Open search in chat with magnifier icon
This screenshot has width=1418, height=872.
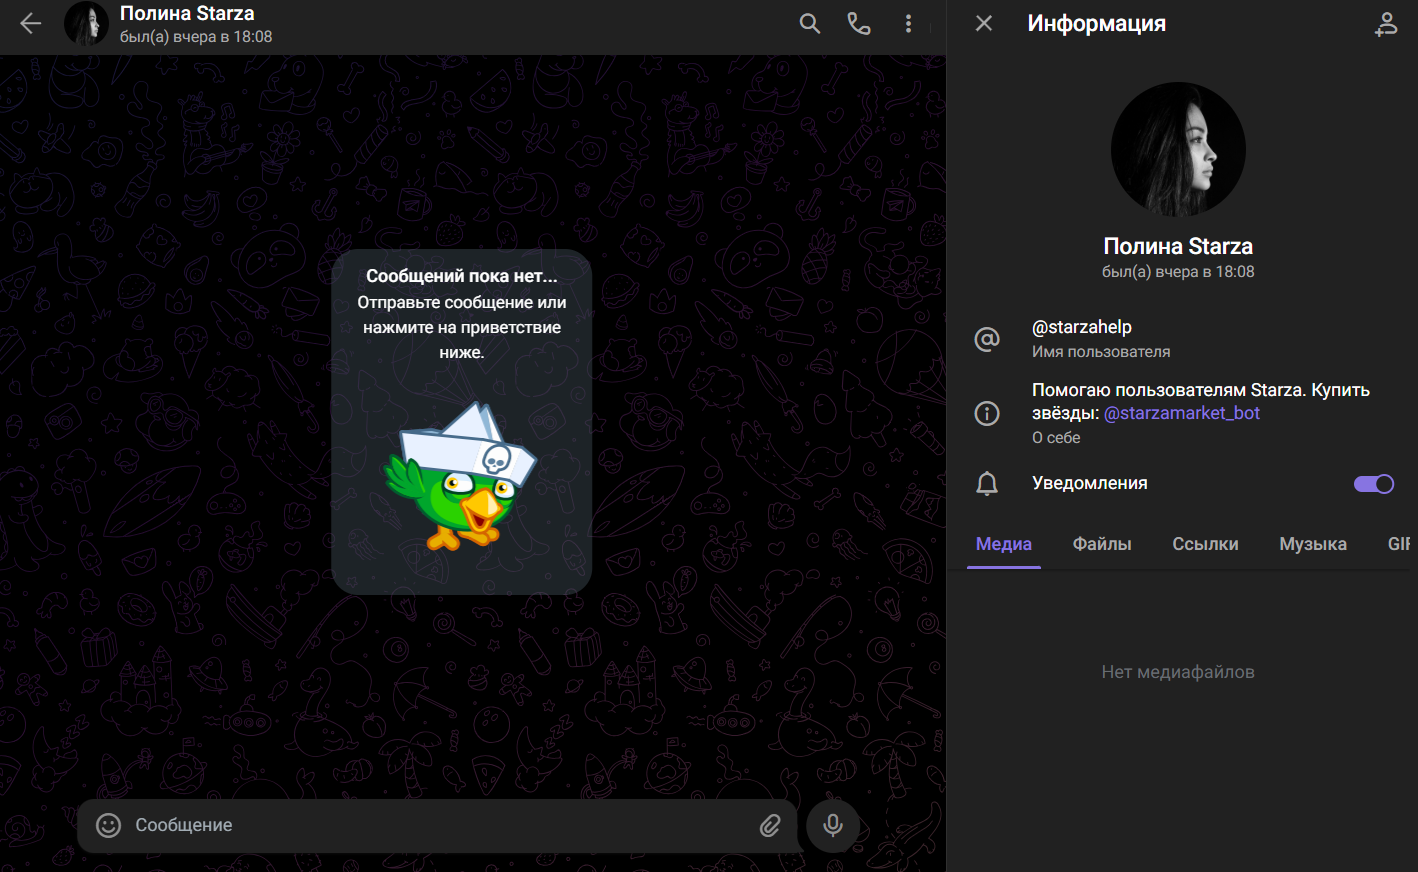(x=810, y=24)
